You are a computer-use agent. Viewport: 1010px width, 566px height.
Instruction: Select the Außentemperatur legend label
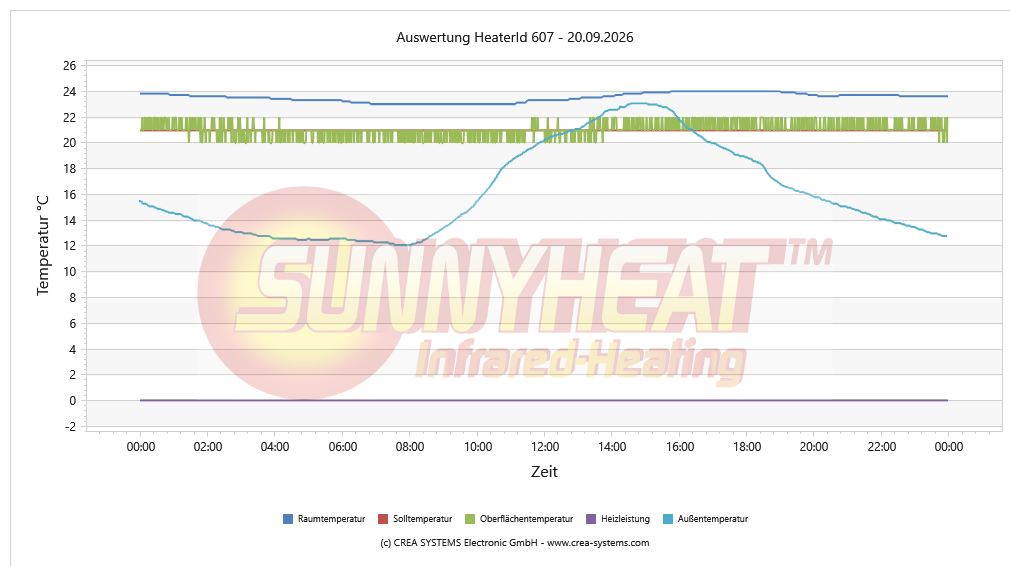(713, 519)
